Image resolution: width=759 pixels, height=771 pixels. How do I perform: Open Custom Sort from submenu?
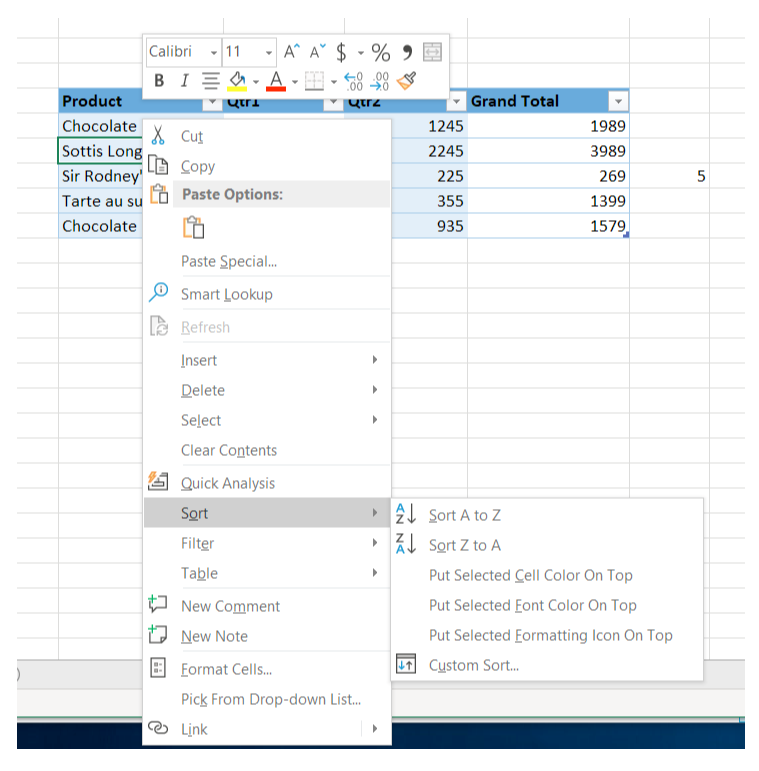[x=473, y=665]
